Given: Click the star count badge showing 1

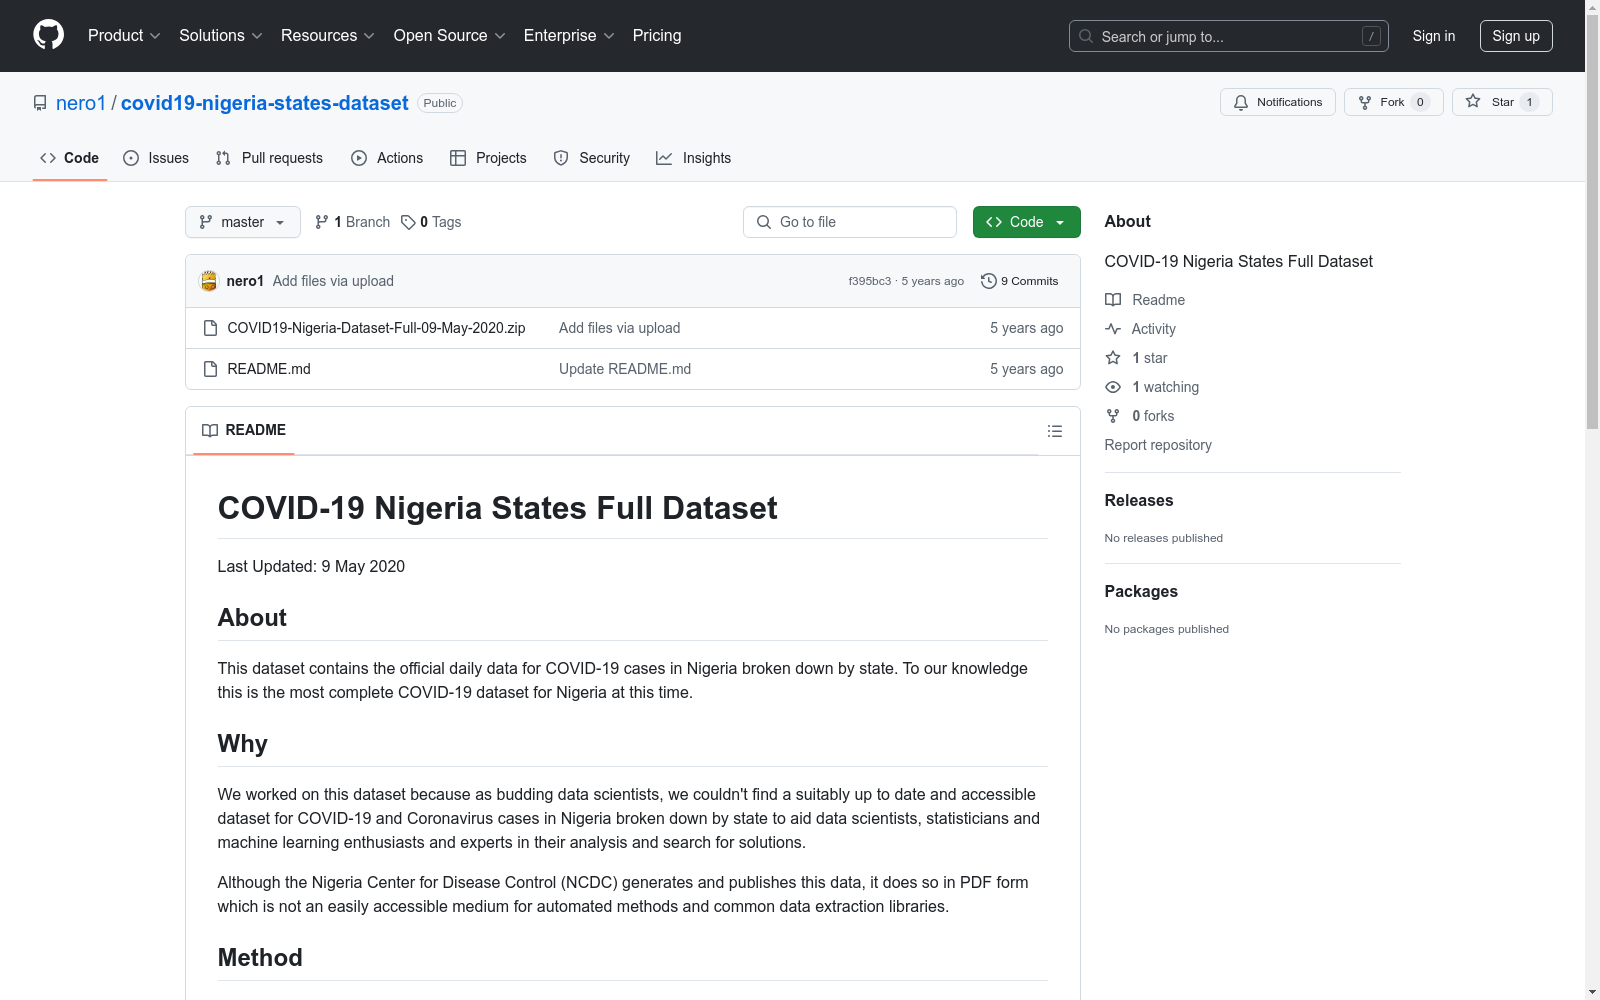Looking at the screenshot, I should pos(1529,102).
